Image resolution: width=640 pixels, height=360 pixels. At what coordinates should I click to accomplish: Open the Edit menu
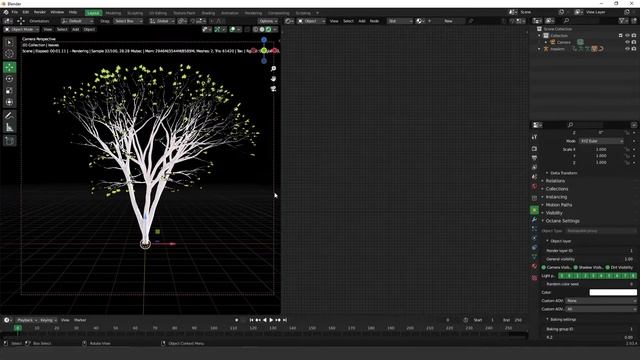pos(26,12)
